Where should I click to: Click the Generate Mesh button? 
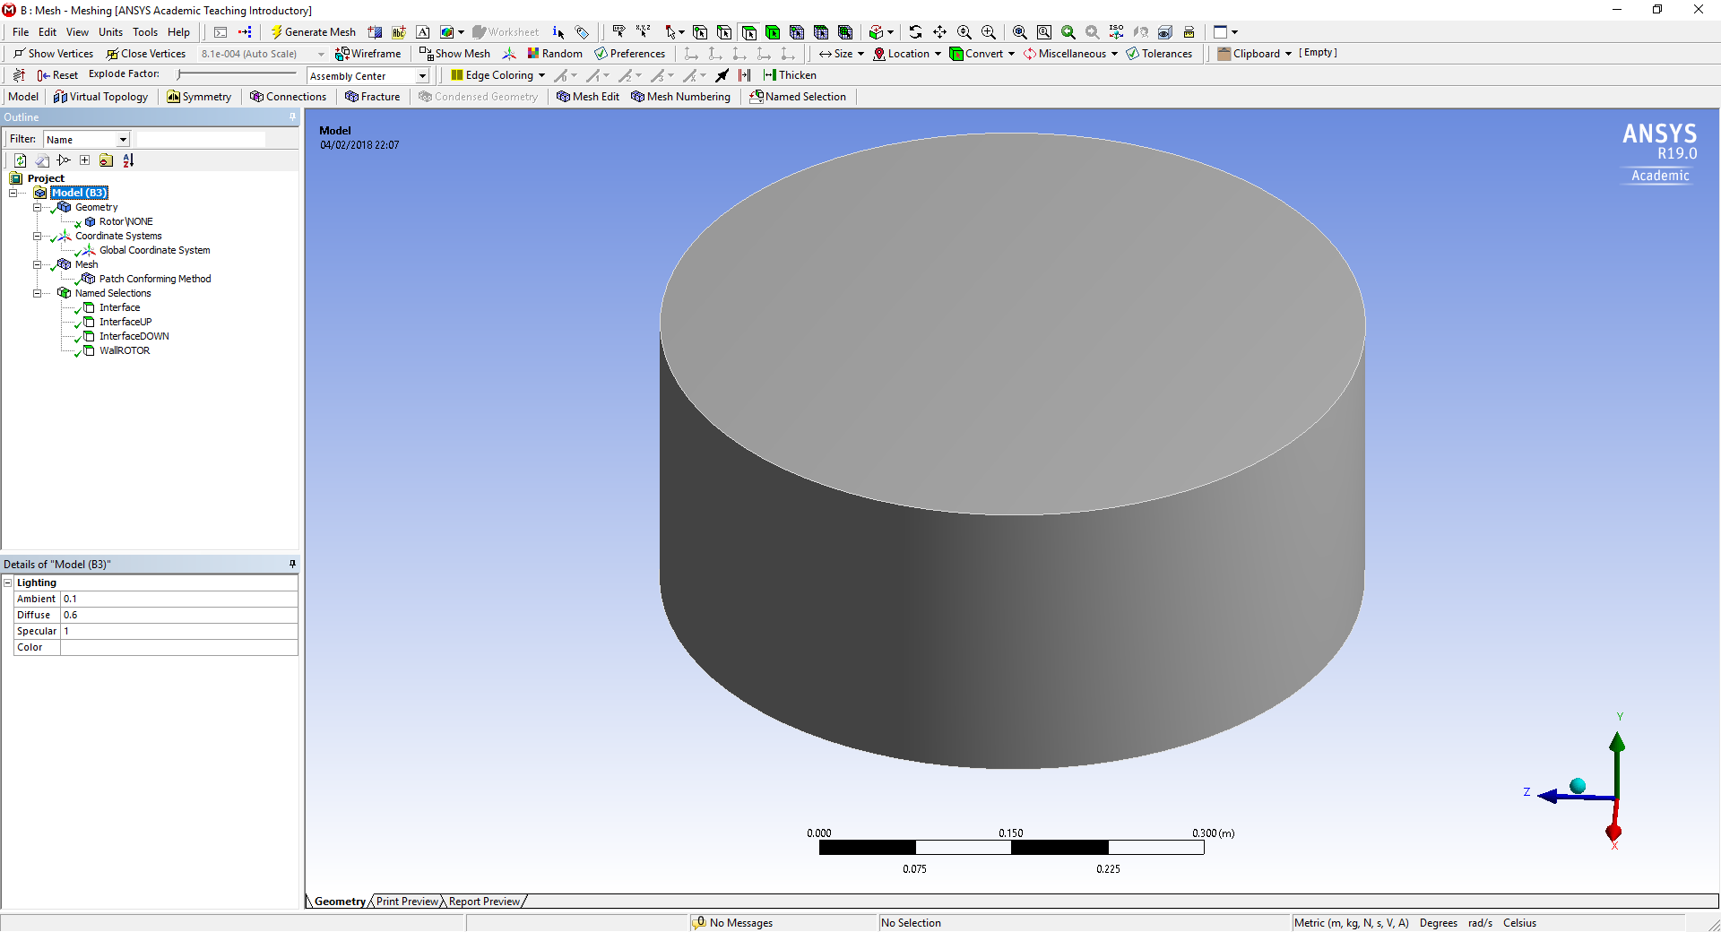pyautogui.click(x=313, y=32)
